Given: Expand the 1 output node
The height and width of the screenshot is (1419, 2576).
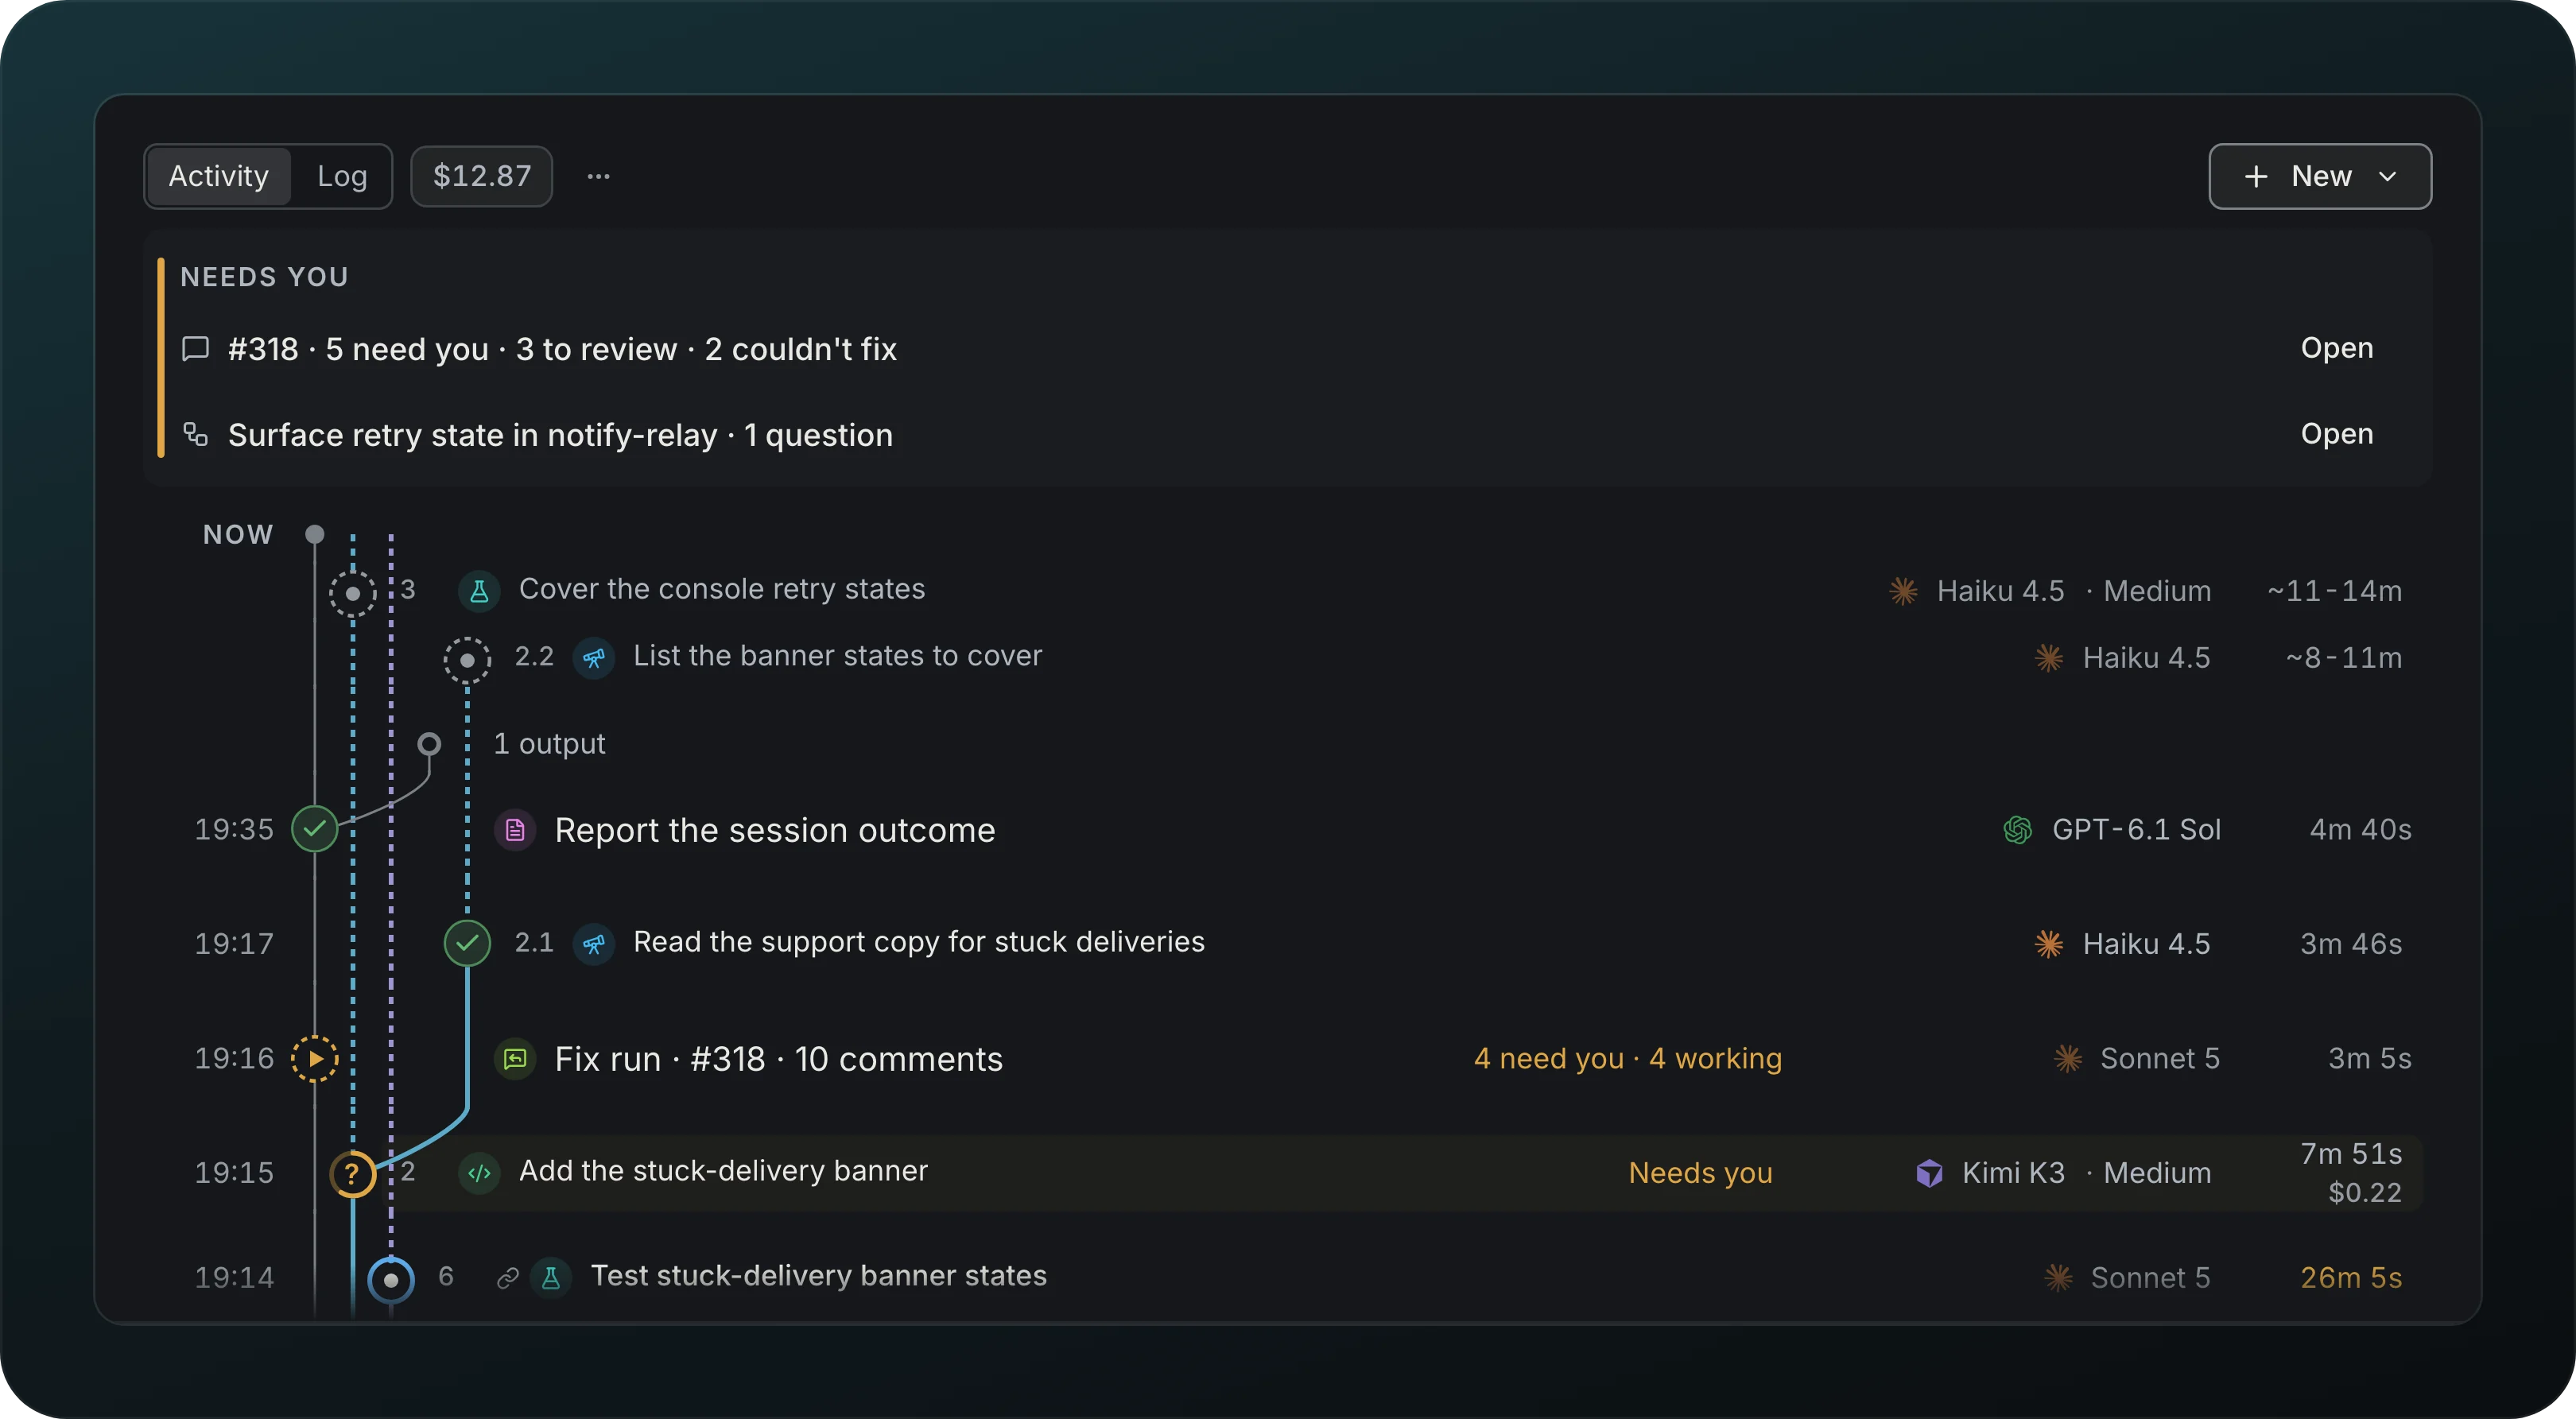Looking at the screenshot, I should tap(429, 744).
